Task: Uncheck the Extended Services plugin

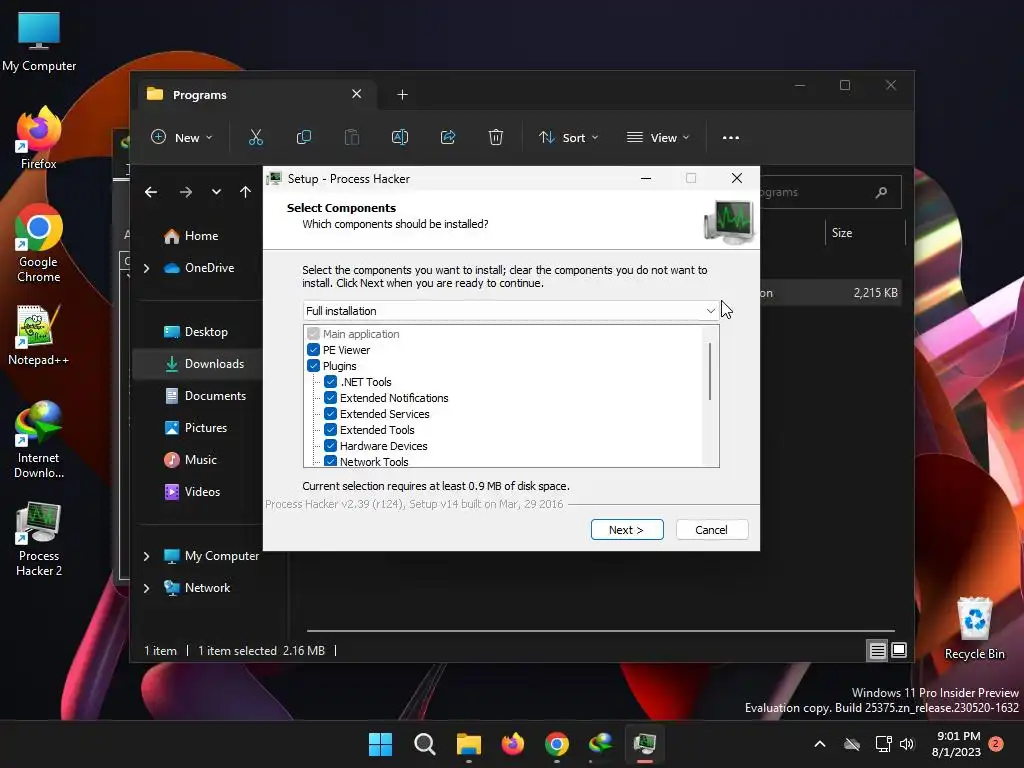Action: 330,414
